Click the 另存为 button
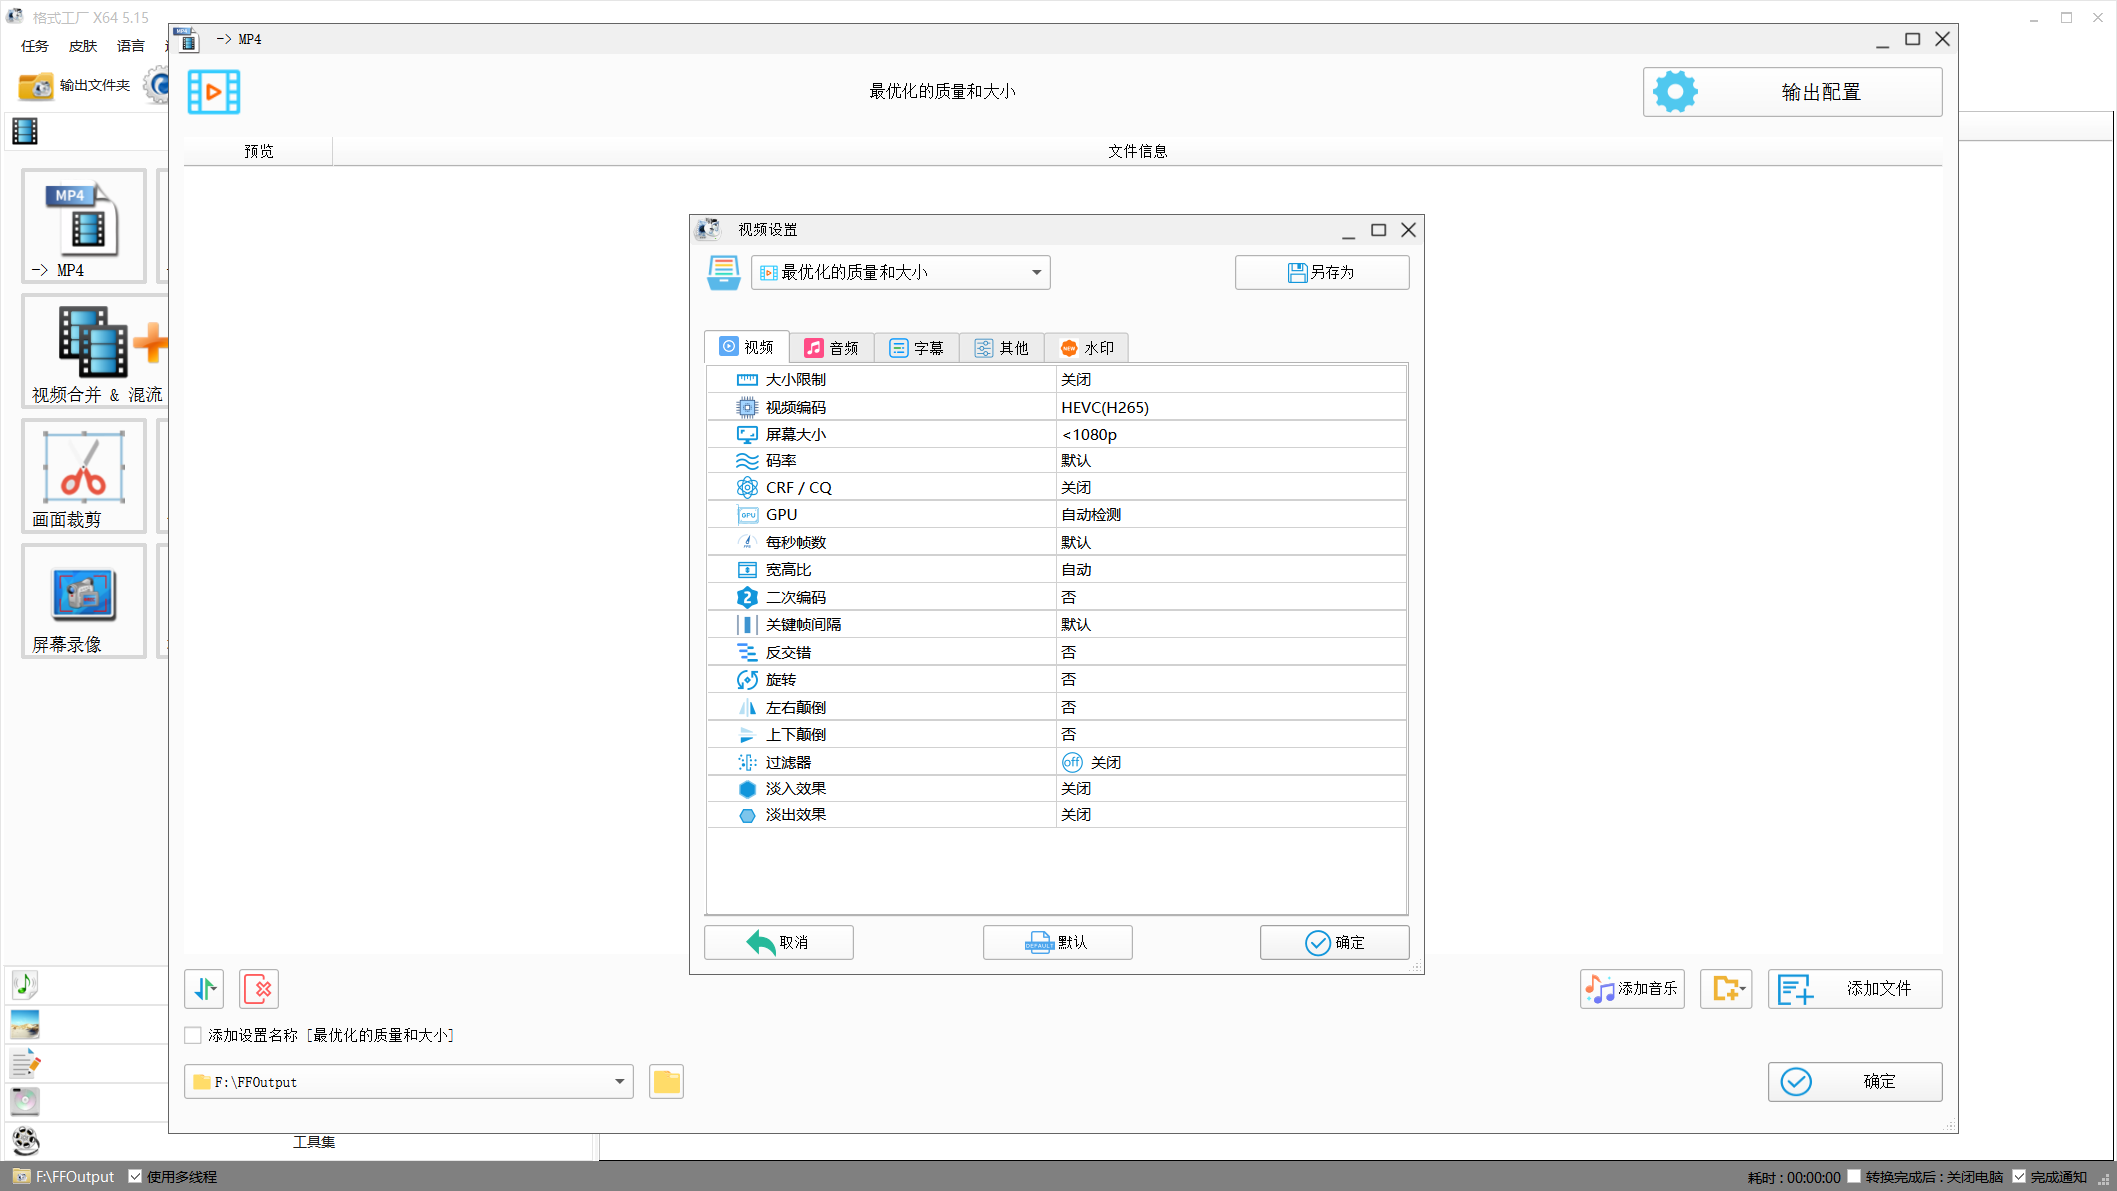This screenshot has height=1191, width=2117. [1322, 272]
